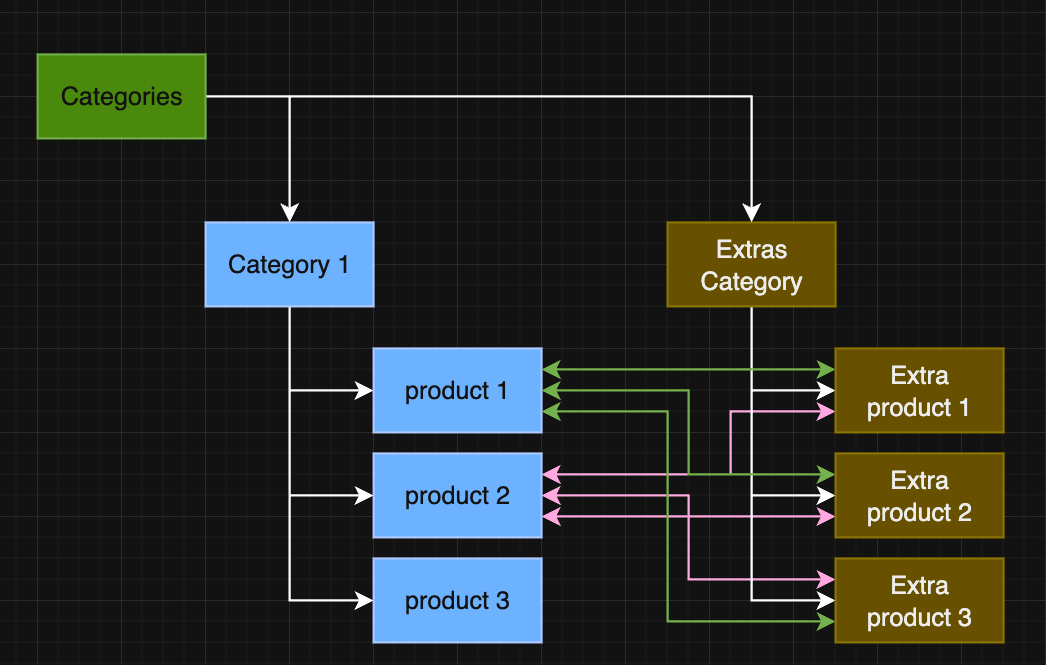Click pink arrowhead entering Extra product 1
Screen dimensions: 1046x665
tap(826, 411)
